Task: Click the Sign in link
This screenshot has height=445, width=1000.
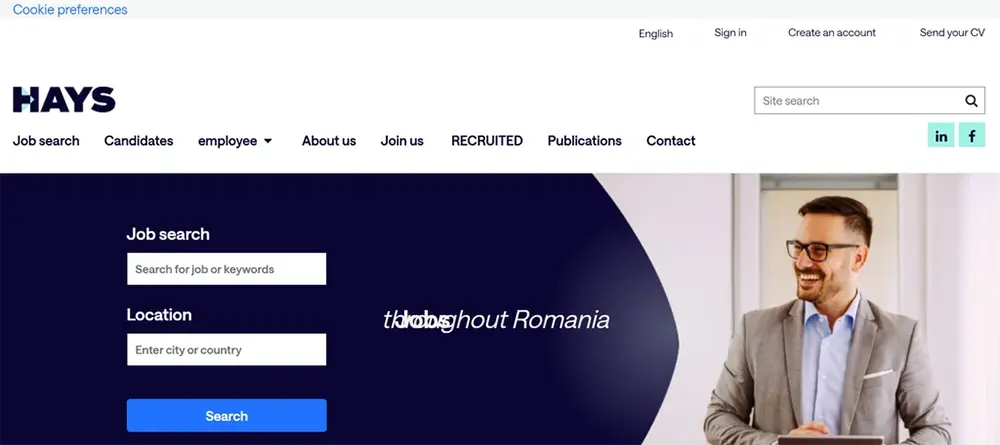Action: pos(730,33)
